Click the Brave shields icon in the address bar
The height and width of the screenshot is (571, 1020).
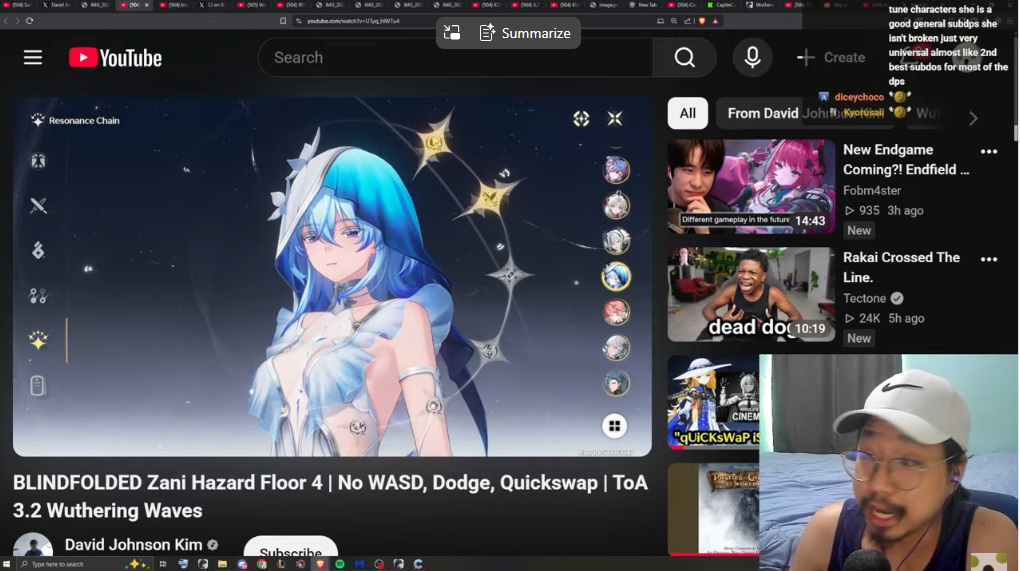(x=702, y=21)
